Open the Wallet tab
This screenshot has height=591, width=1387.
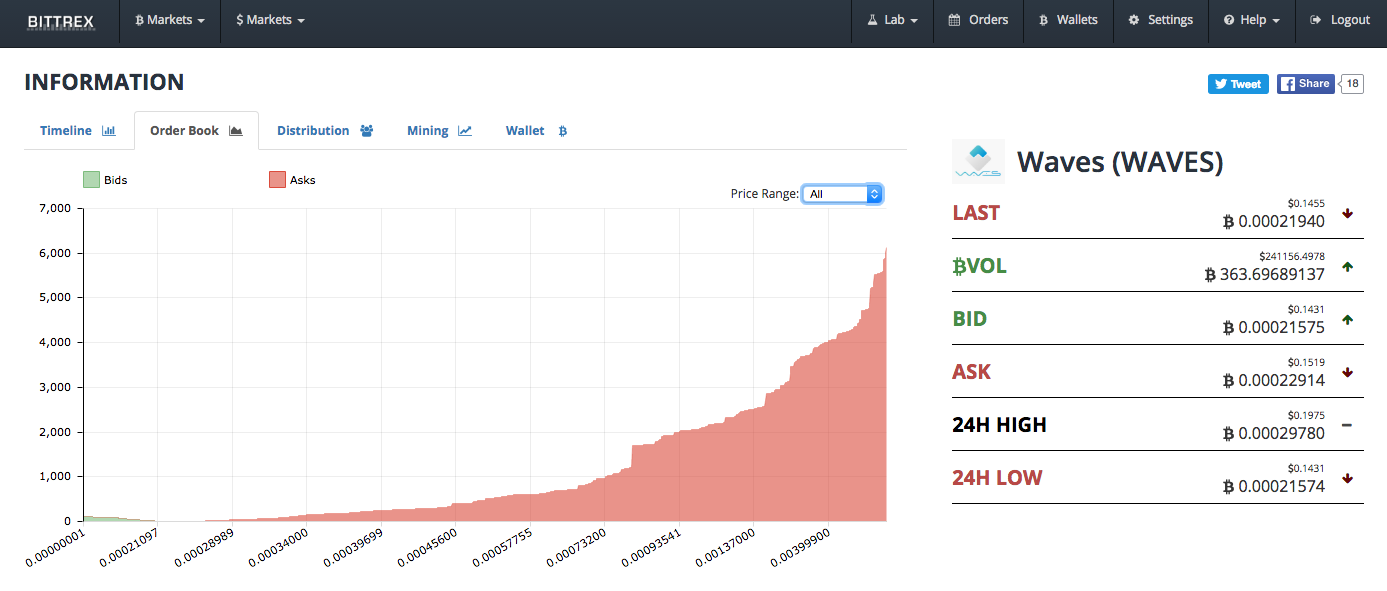click(x=536, y=131)
